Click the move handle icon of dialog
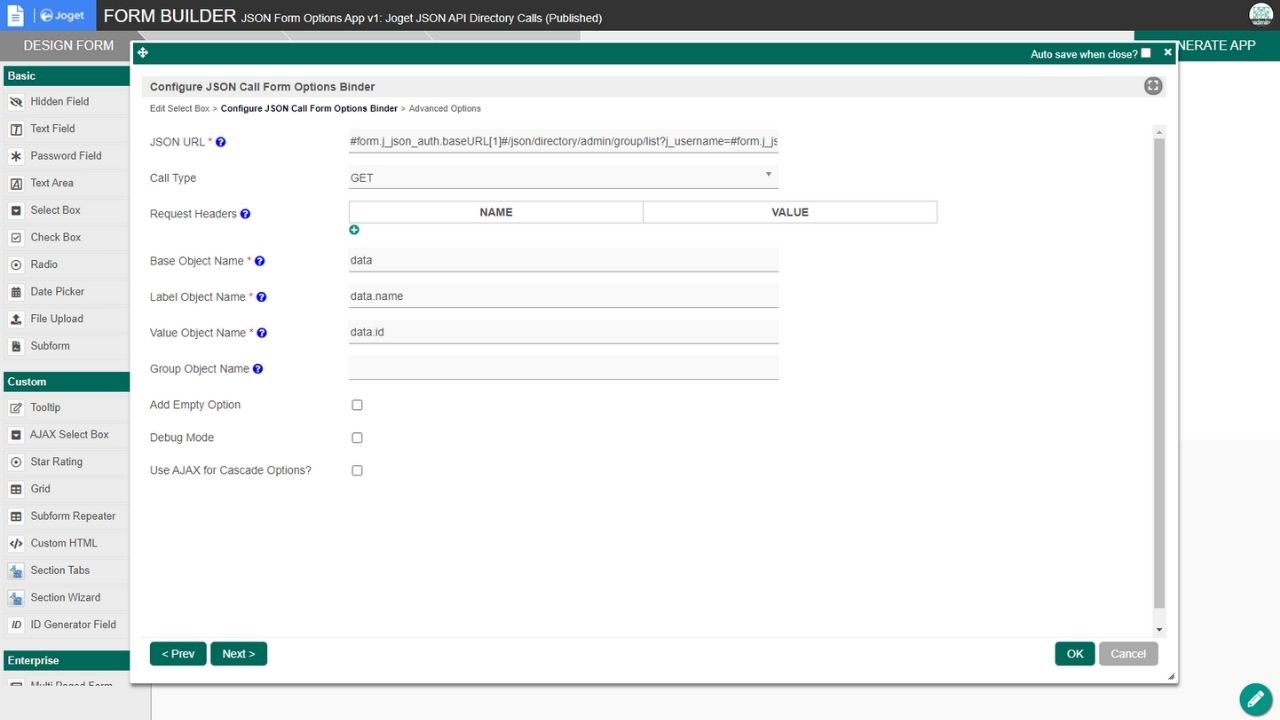The image size is (1280, 720). click(x=143, y=53)
